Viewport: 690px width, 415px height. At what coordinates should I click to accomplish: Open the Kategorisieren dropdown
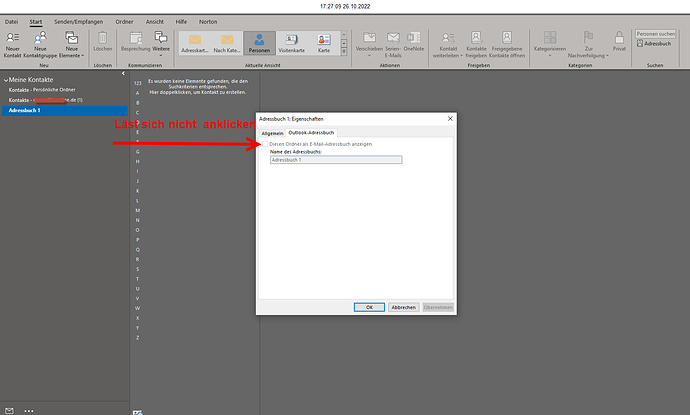pyautogui.click(x=550, y=44)
